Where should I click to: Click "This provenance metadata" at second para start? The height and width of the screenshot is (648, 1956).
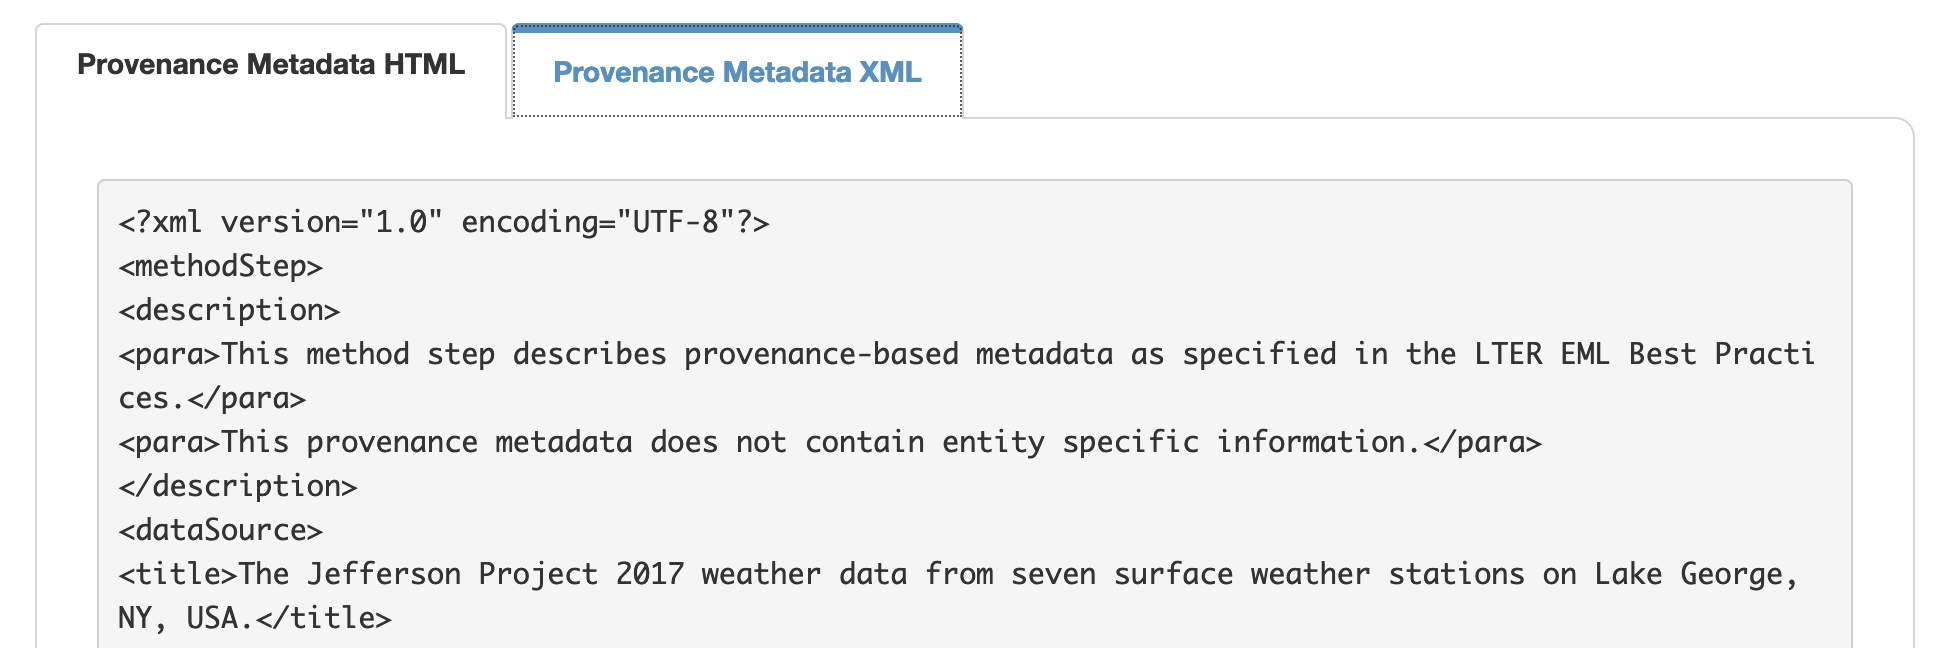pos(426,442)
